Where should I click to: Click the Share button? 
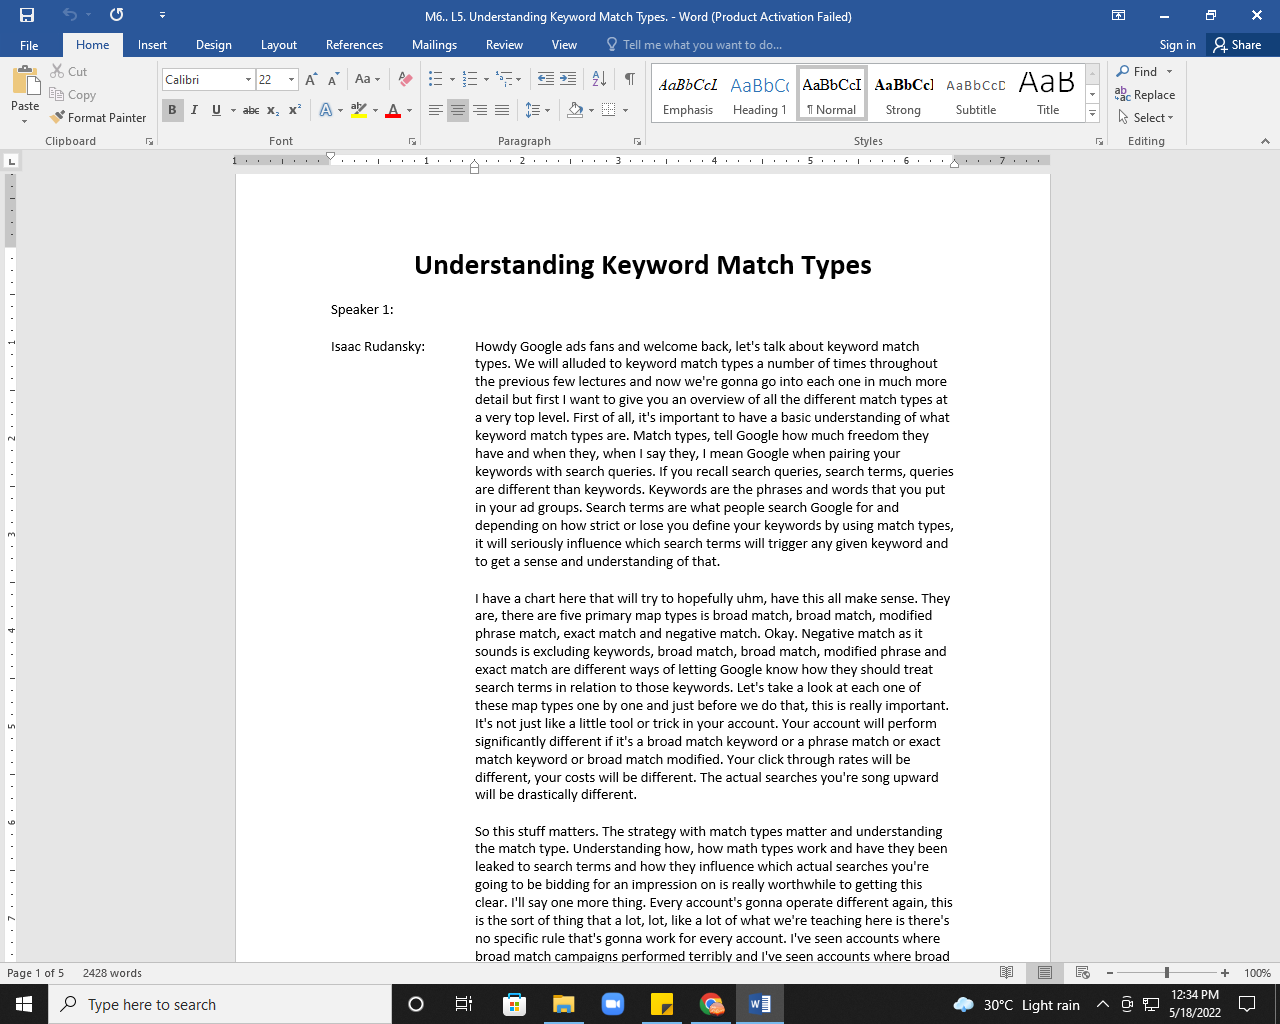pyautogui.click(x=1237, y=45)
